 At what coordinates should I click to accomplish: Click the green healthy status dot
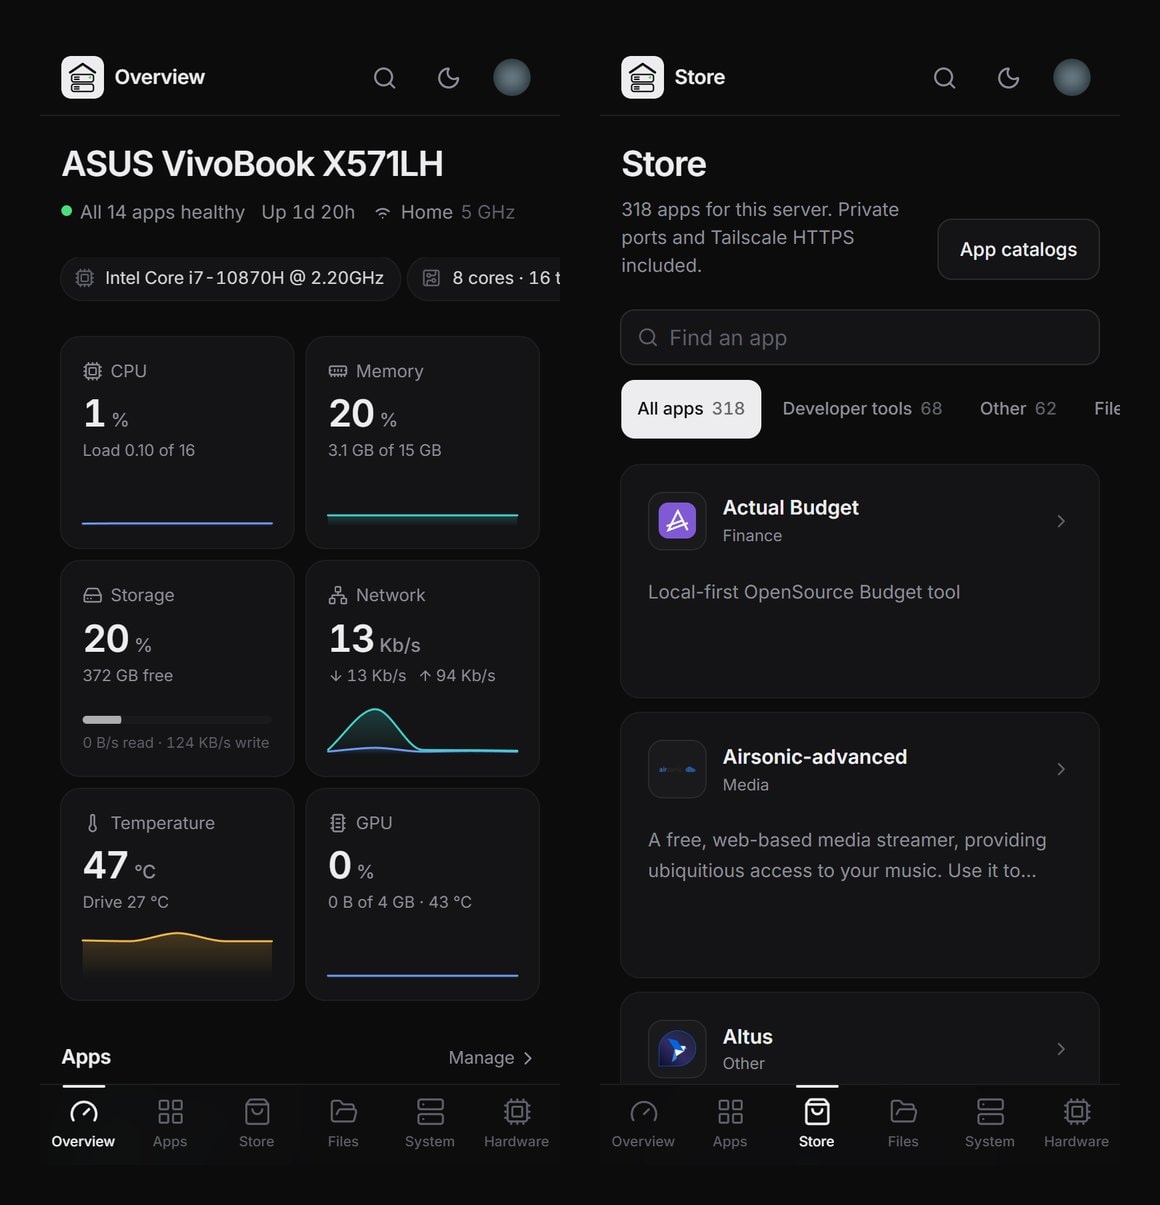(67, 211)
